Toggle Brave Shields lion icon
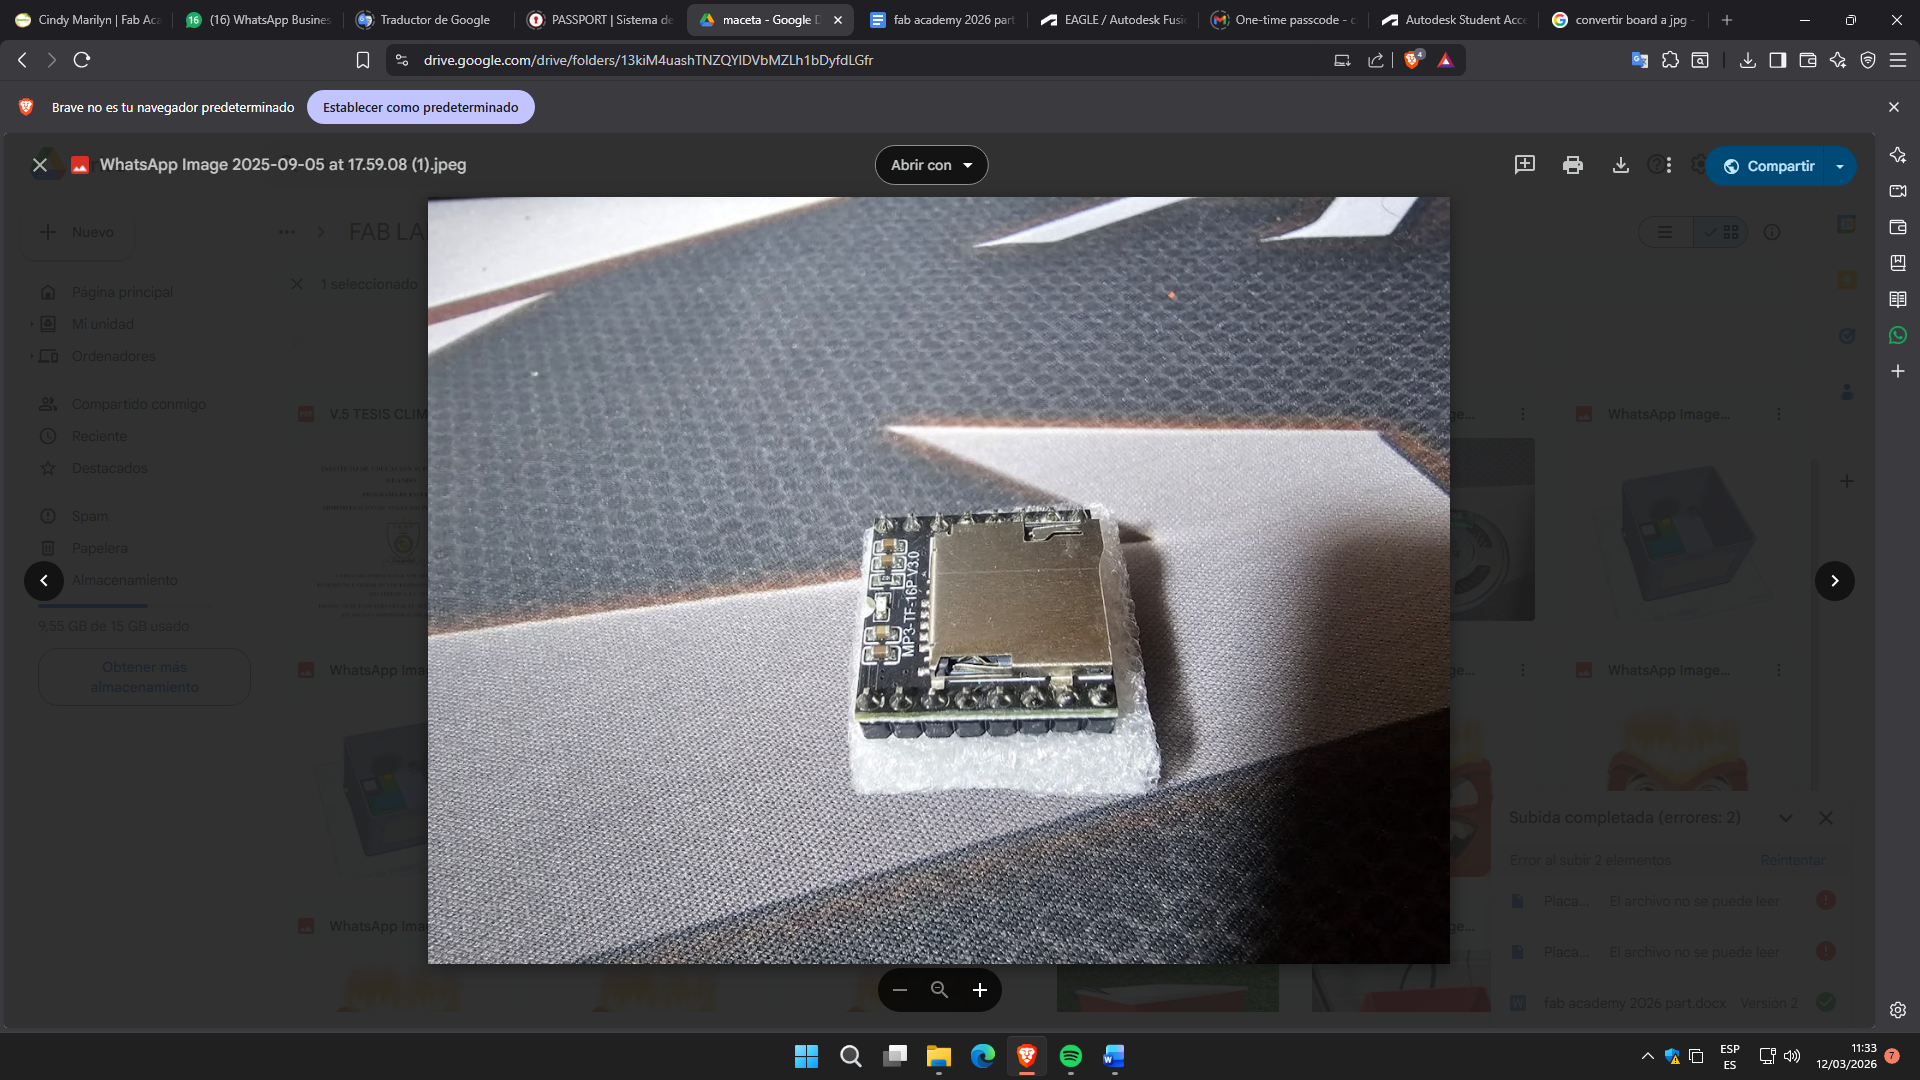This screenshot has width=1920, height=1080. click(1412, 60)
